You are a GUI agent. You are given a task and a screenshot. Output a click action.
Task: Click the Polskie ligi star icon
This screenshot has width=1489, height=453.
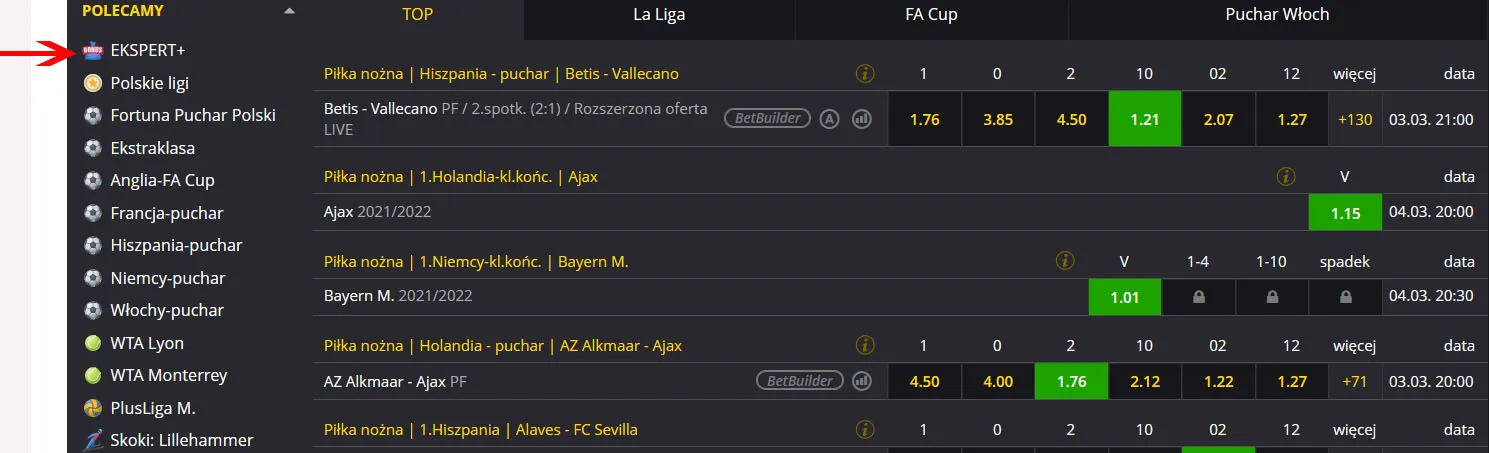(93, 83)
